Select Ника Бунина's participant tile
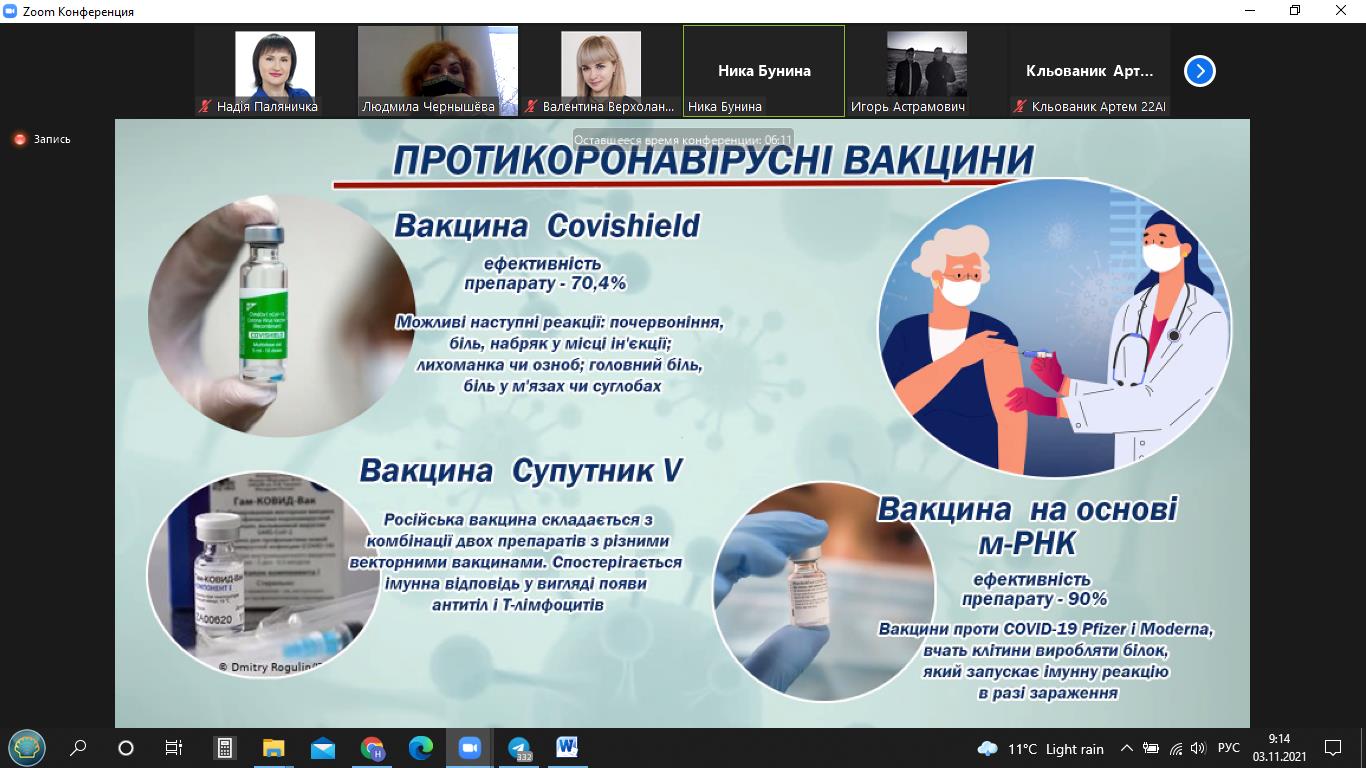1366x768 pixels. pos(764,71)
